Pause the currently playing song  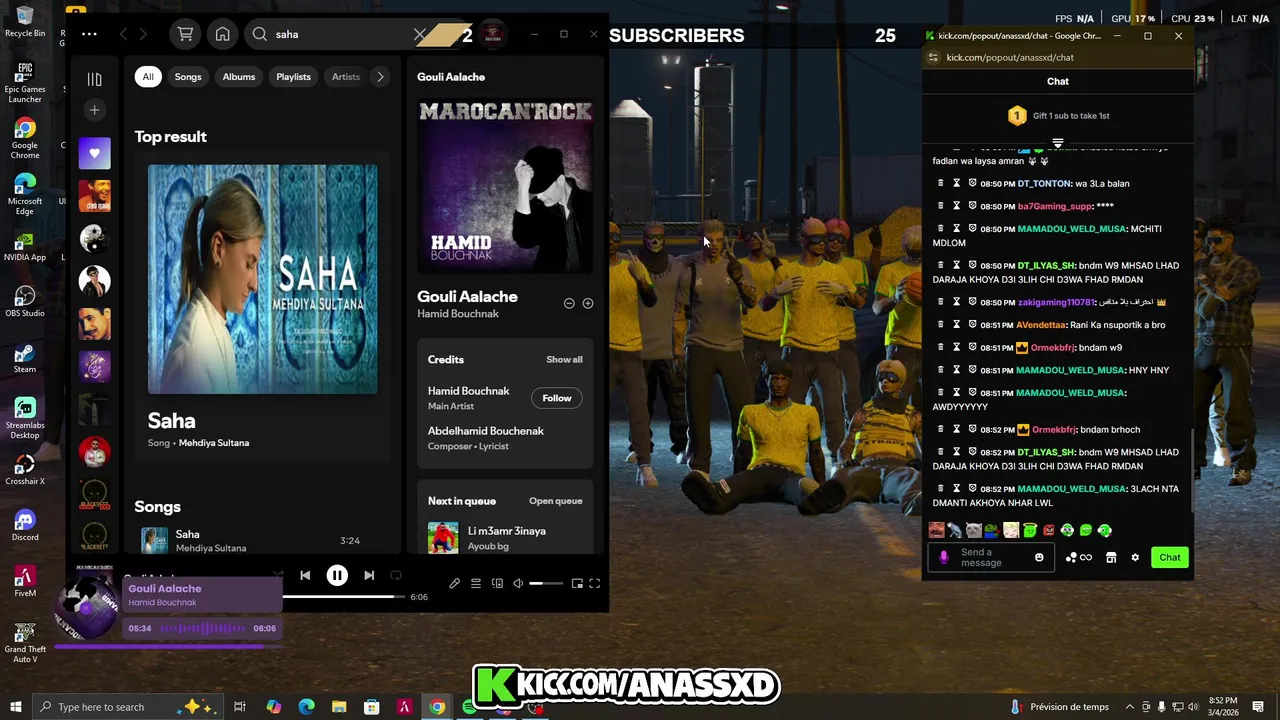tap(337, 576)
